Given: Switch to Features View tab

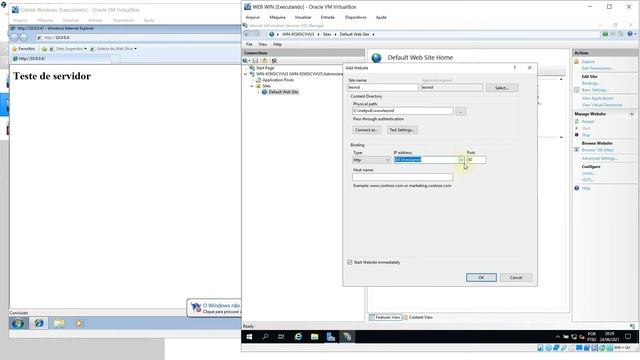Looking at the screenshot, I should click(385, 317).
